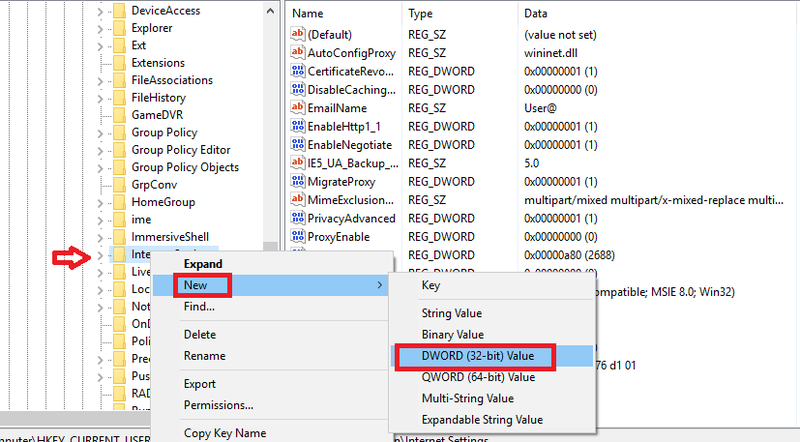Select the wininet.dll data cell
Screen dimensions: 800x442
pyautogui.click(x=551, y=53)
